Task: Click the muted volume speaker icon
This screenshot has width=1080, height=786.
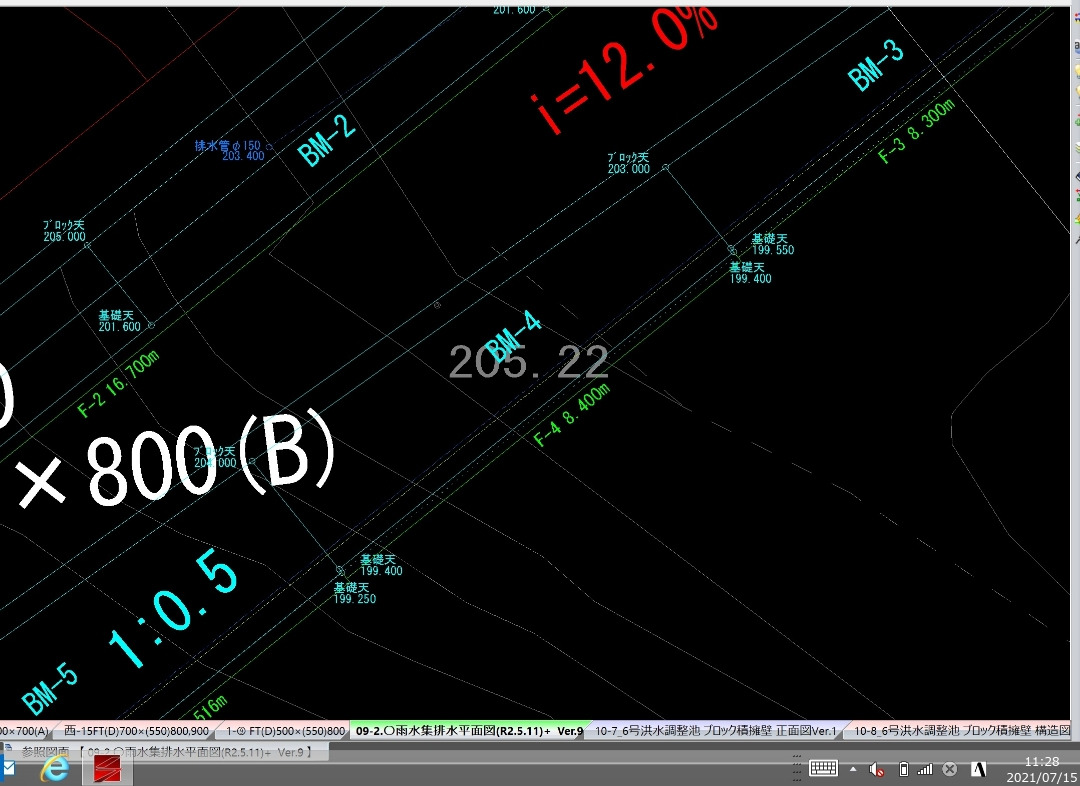Action: (876, 769)
